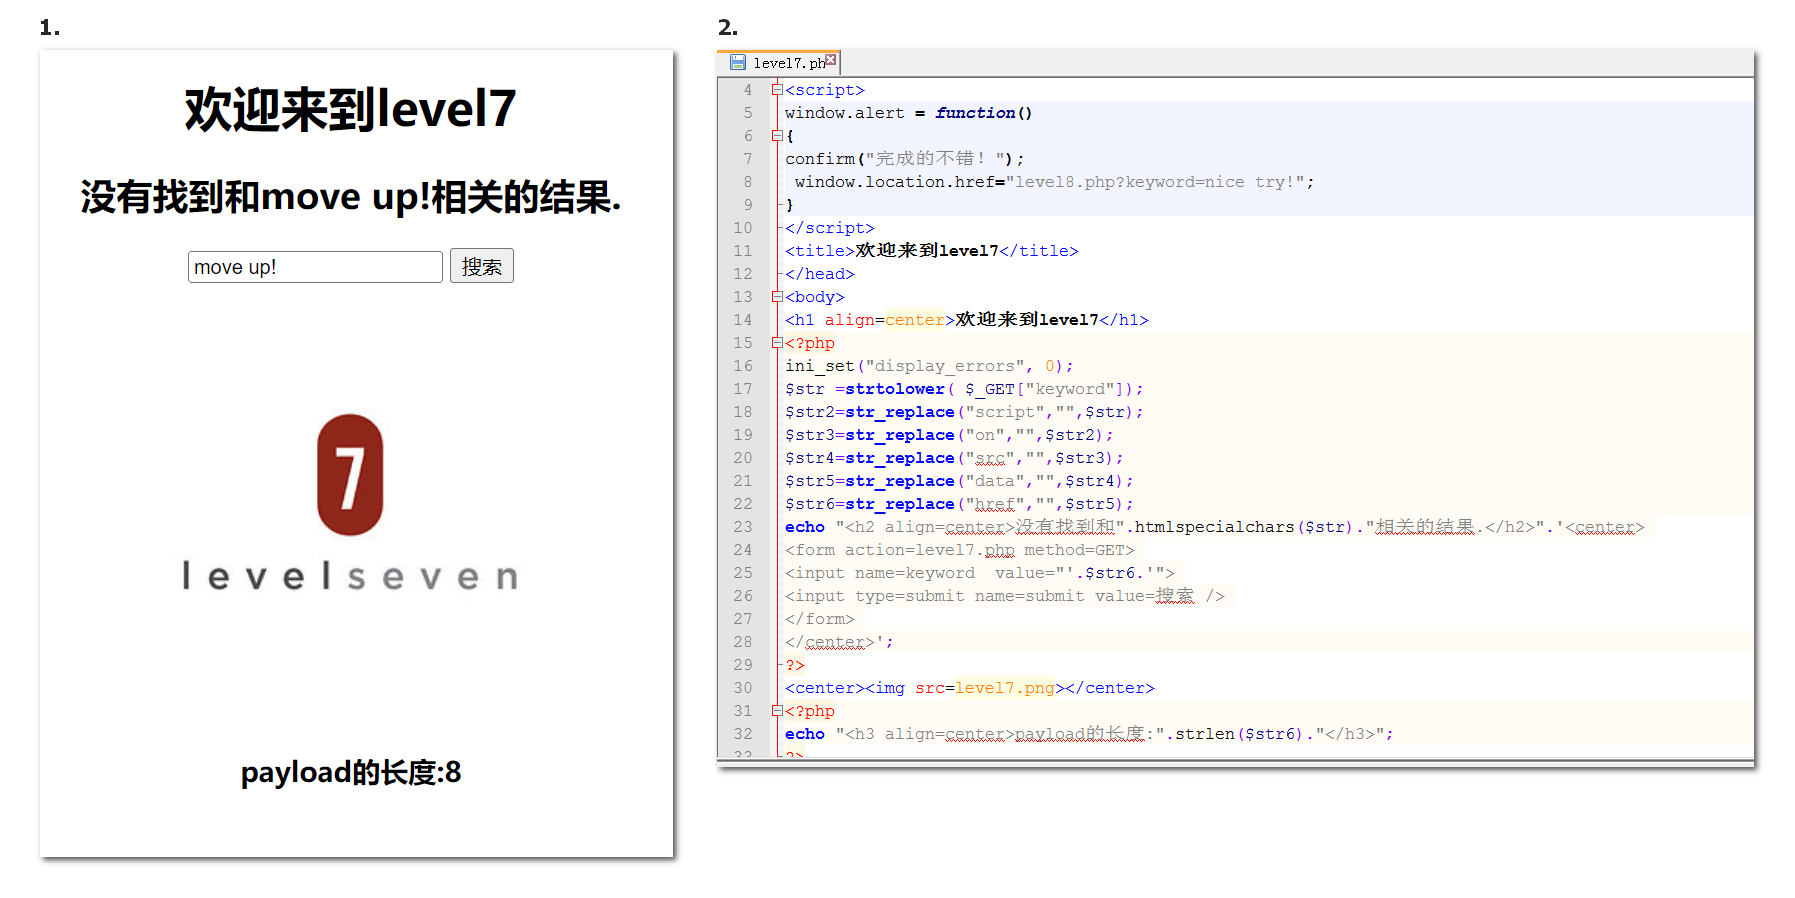This screenshot has height=898, width=1795.
Task: Click the "欢迎来到level7" page heading
Action: (350, 109)
